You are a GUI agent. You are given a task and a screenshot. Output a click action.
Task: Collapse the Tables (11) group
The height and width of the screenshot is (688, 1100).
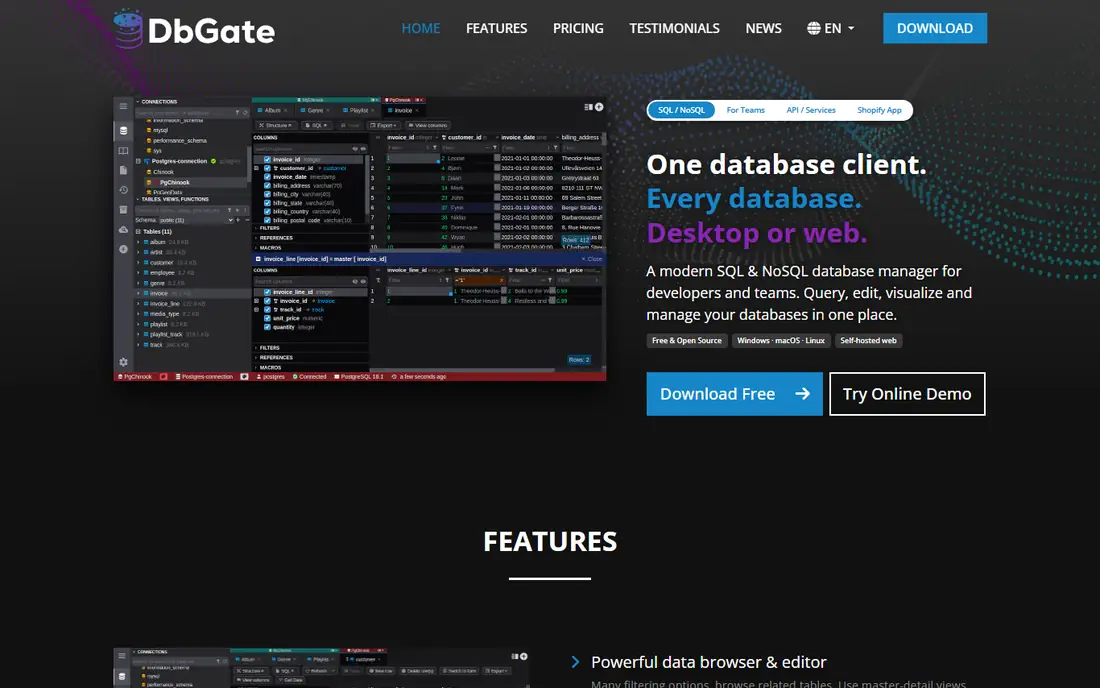[x=138, y=231]
